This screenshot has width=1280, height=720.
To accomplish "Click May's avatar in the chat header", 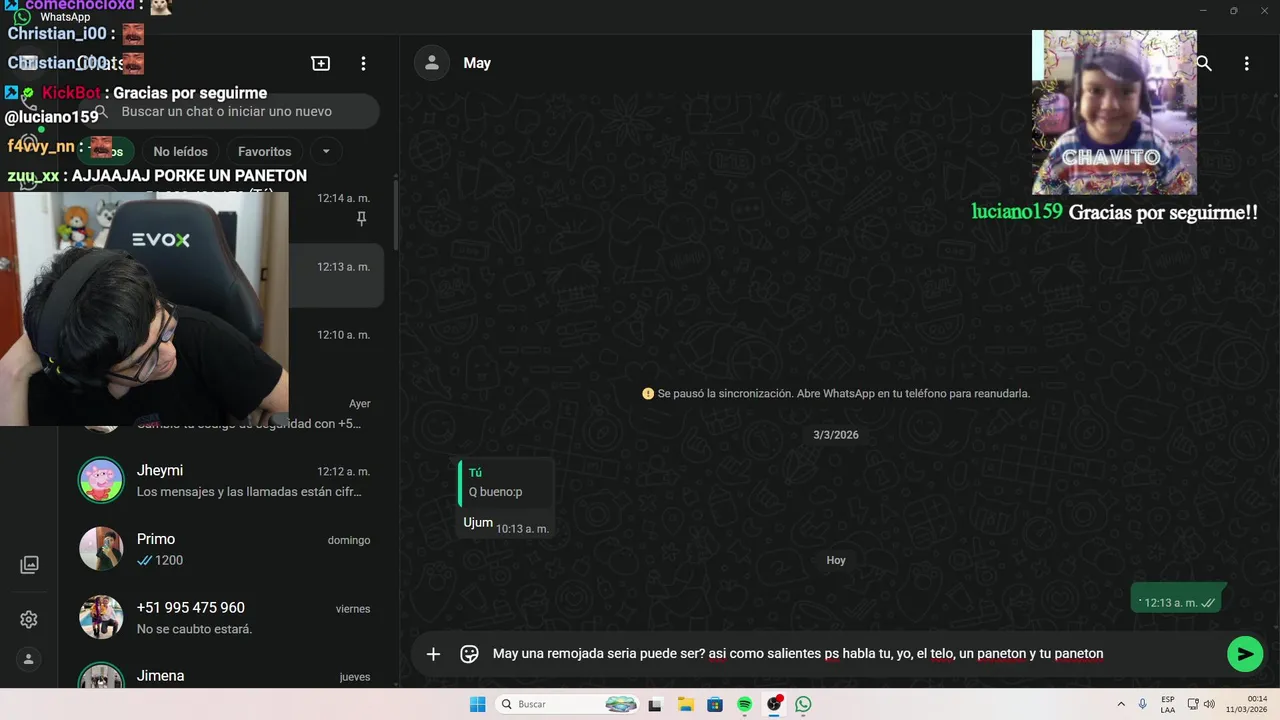I will pyautogui.click(x=432, y=63).
